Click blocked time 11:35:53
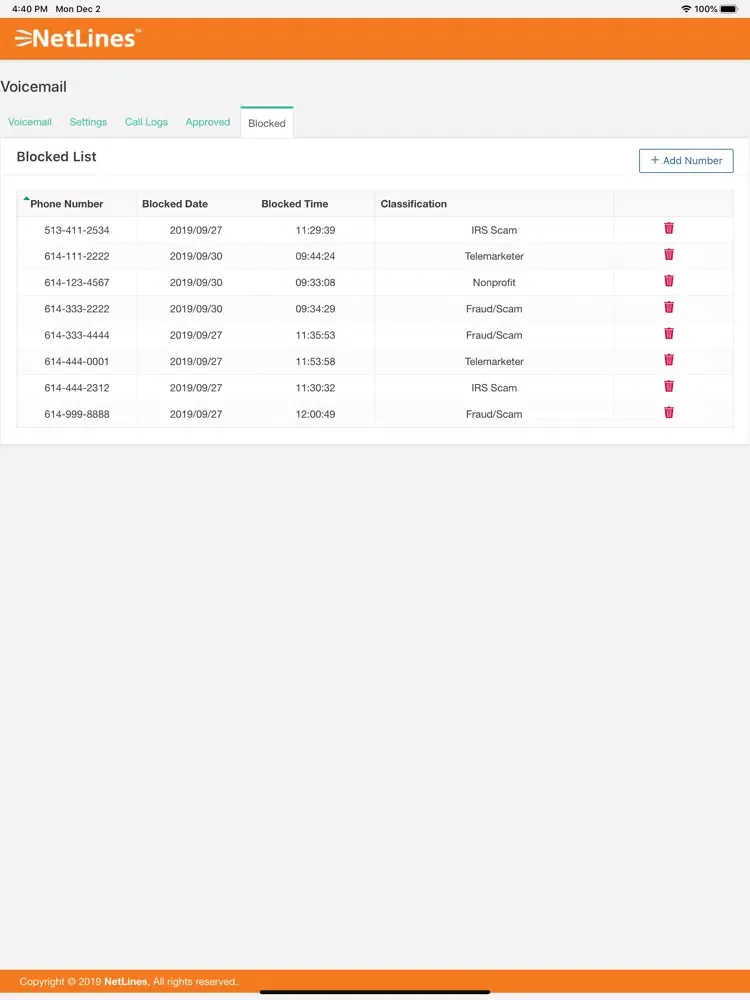 pos(315,335)
